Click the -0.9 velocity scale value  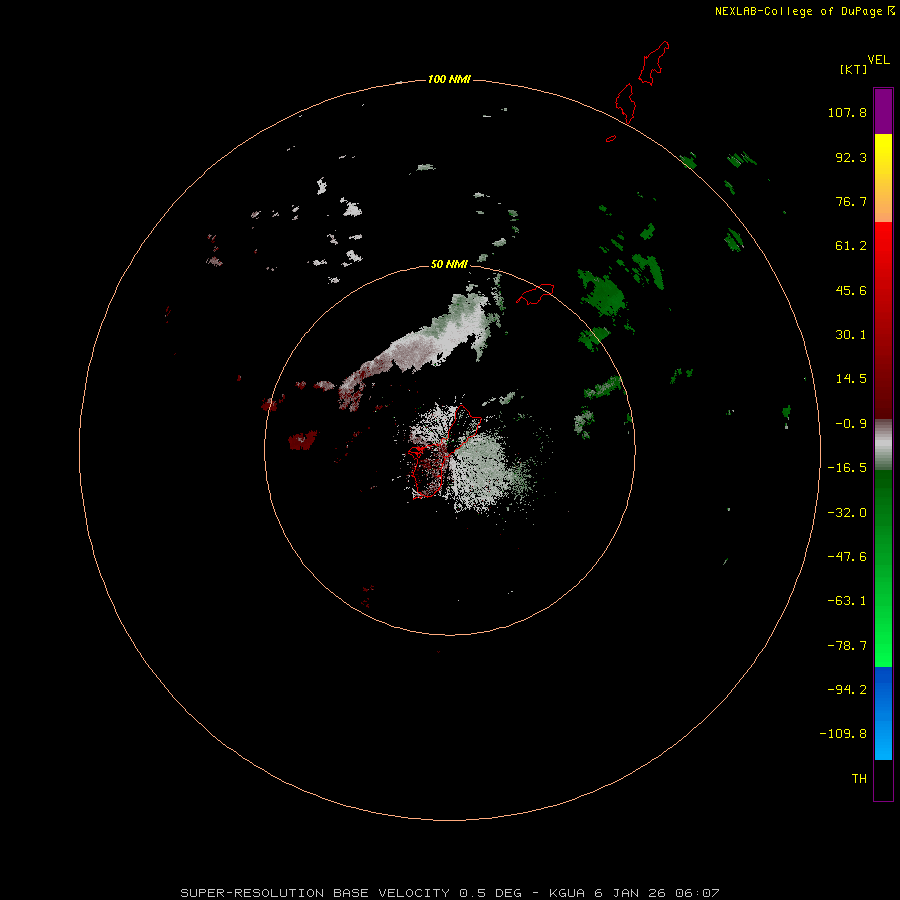pyautogui.click(x=851, y=424)
